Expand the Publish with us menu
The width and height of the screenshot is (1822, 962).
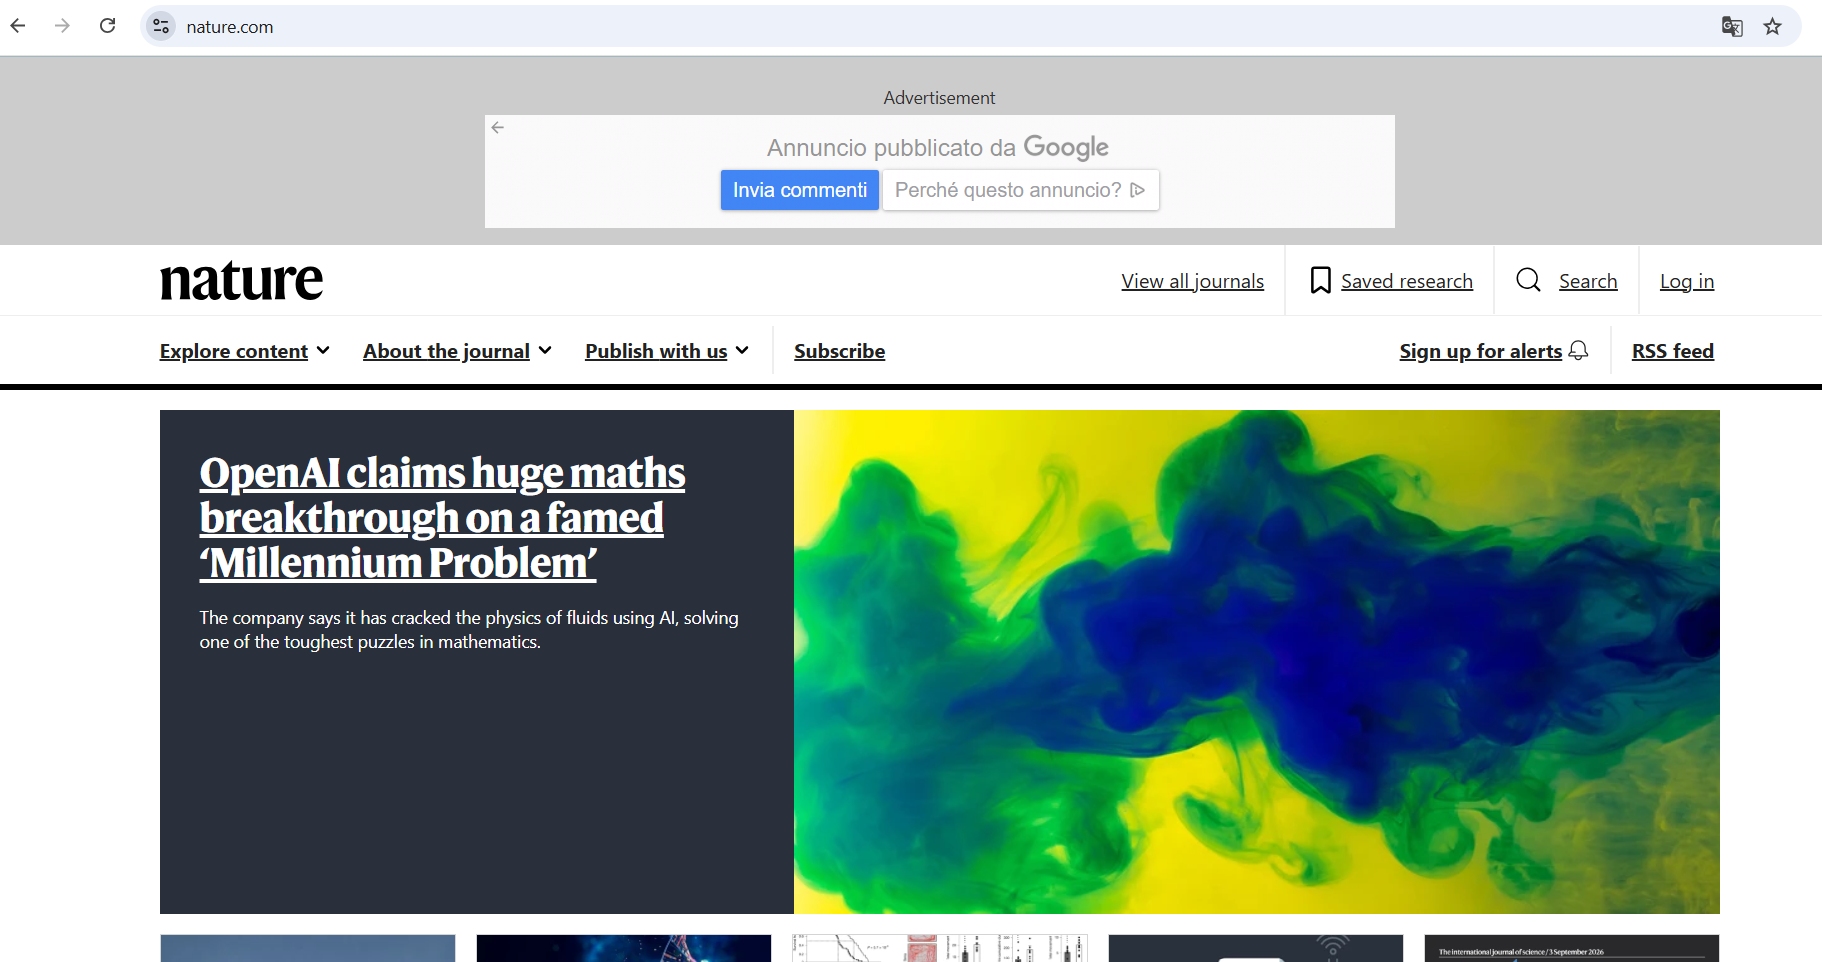(x=667, y=351)
